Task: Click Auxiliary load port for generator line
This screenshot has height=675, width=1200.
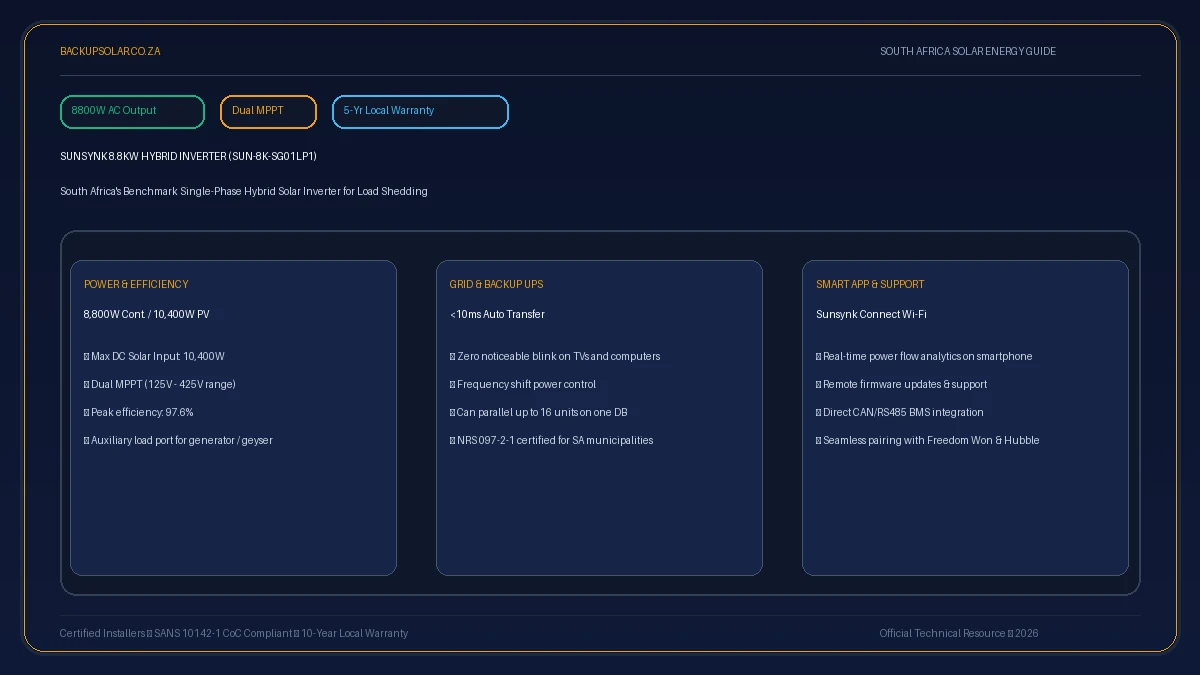Action: 178,441
